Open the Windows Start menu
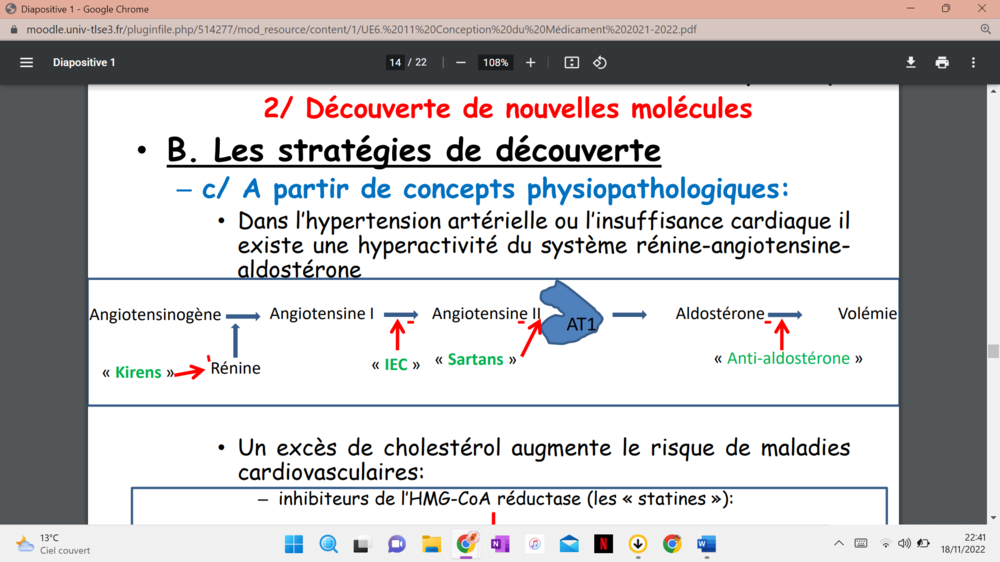 coord(294,544)
